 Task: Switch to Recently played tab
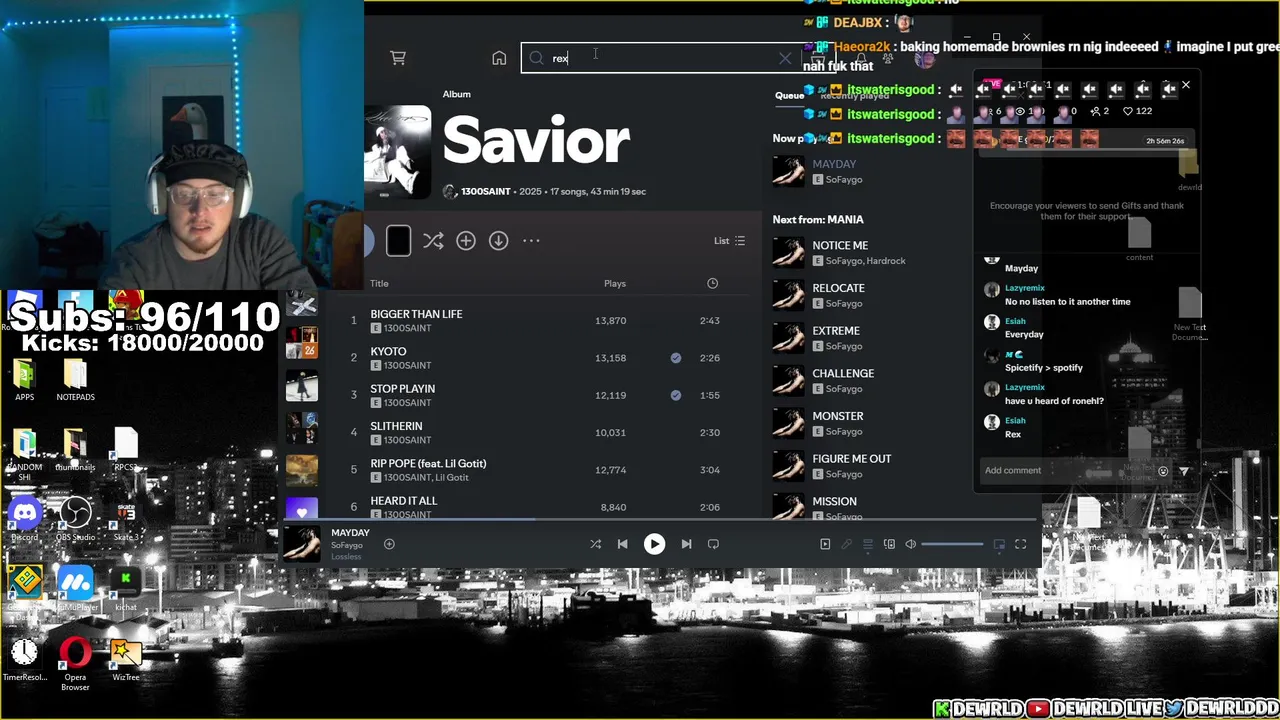[855, 96]
